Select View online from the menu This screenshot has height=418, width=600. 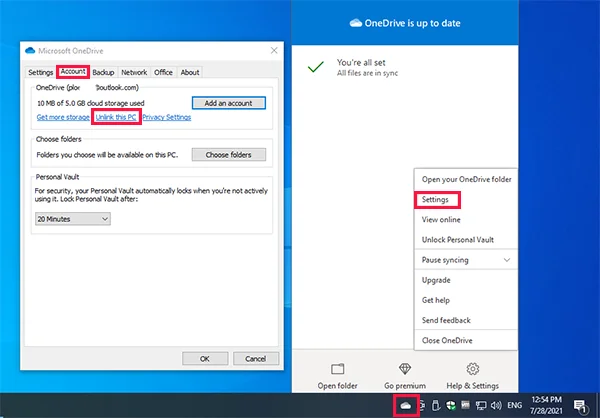[x=466, y=219]
